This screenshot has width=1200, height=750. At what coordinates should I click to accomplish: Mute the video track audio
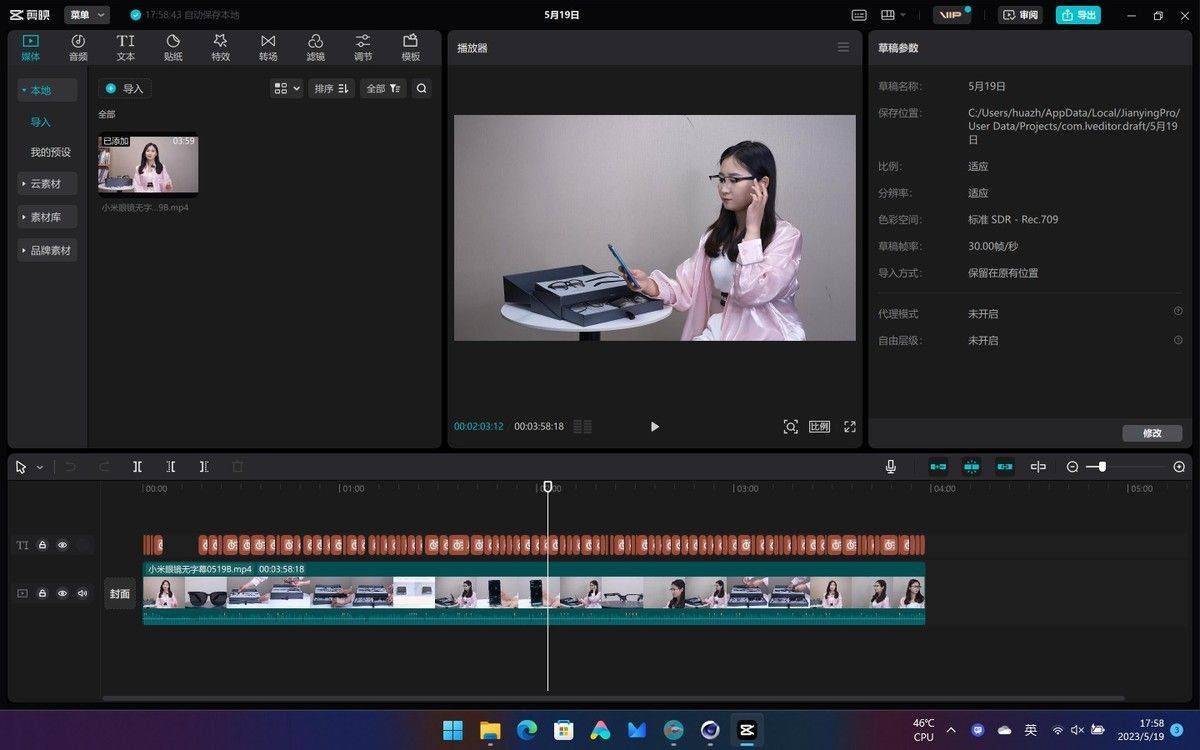82,593
